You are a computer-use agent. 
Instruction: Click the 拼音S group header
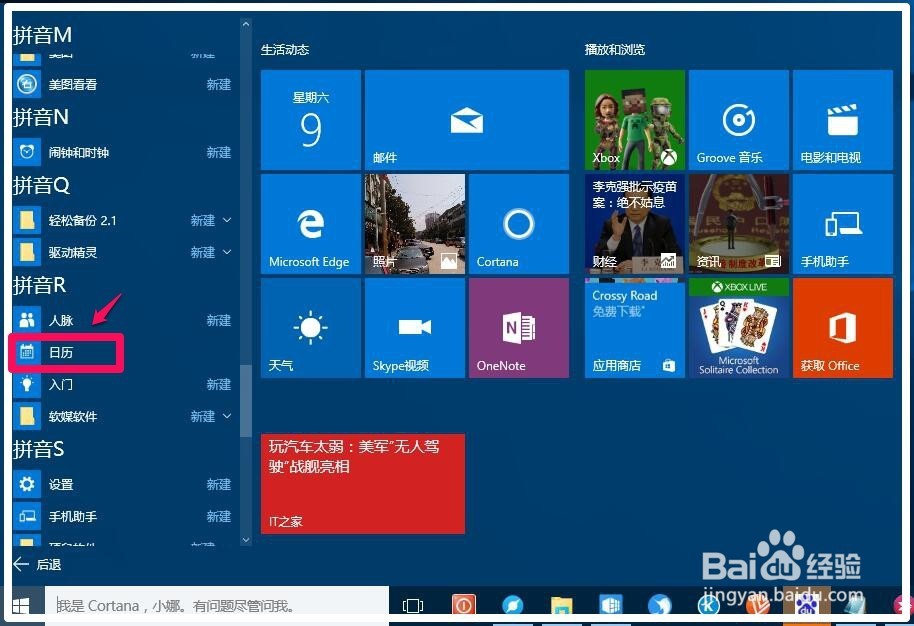click(x=38, y=449)
